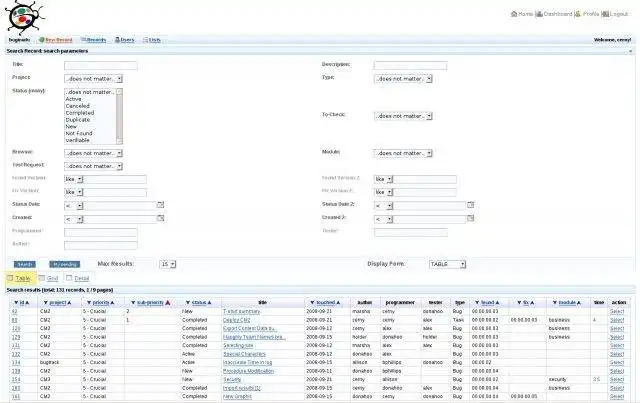This screenshot has height=403, width=640.
Task: Sort priority column descending arrow
Action: point(89,303)
